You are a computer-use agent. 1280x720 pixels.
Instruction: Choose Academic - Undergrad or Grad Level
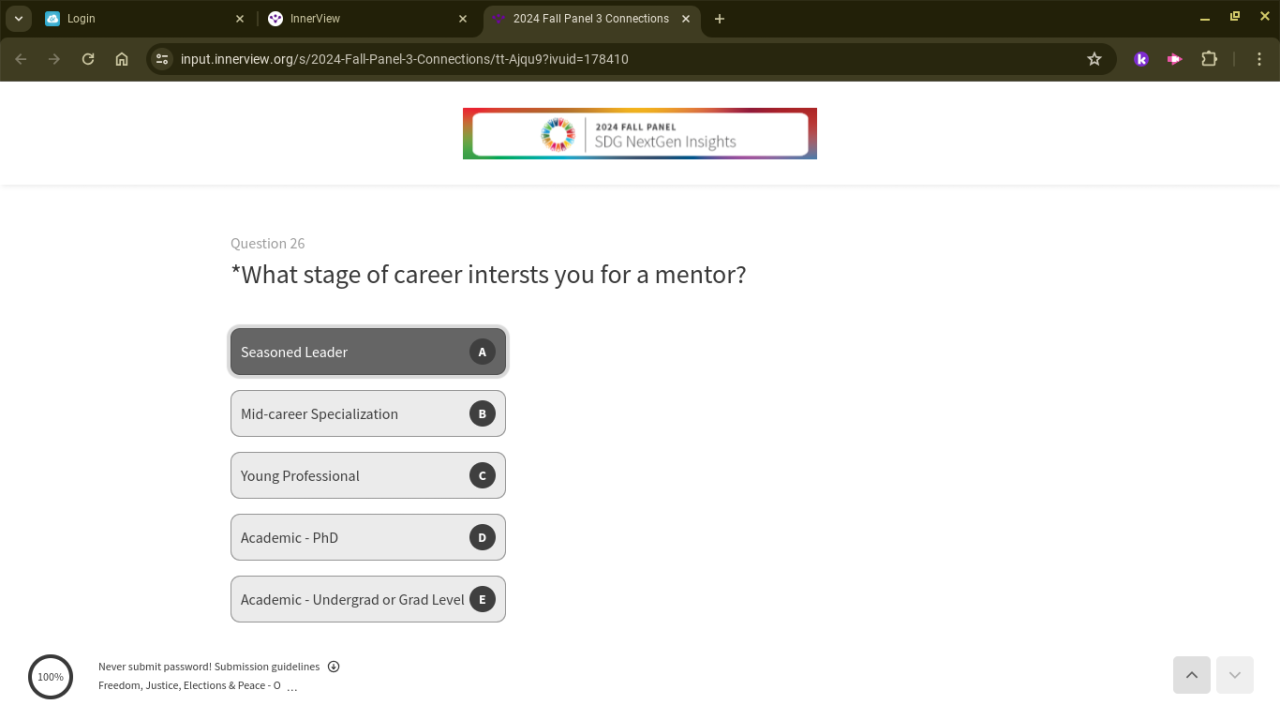click(x=368, y=600)
